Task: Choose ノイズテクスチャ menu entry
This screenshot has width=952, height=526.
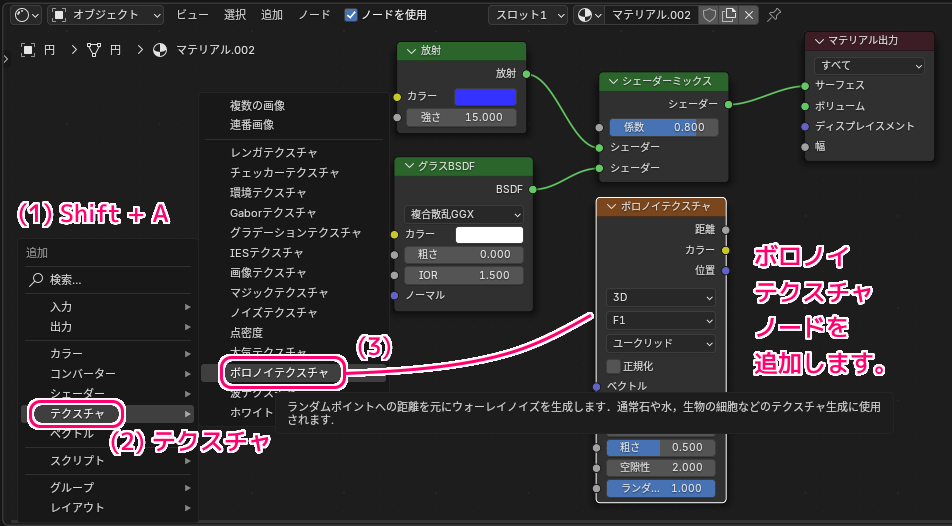Action: [293, 313]
